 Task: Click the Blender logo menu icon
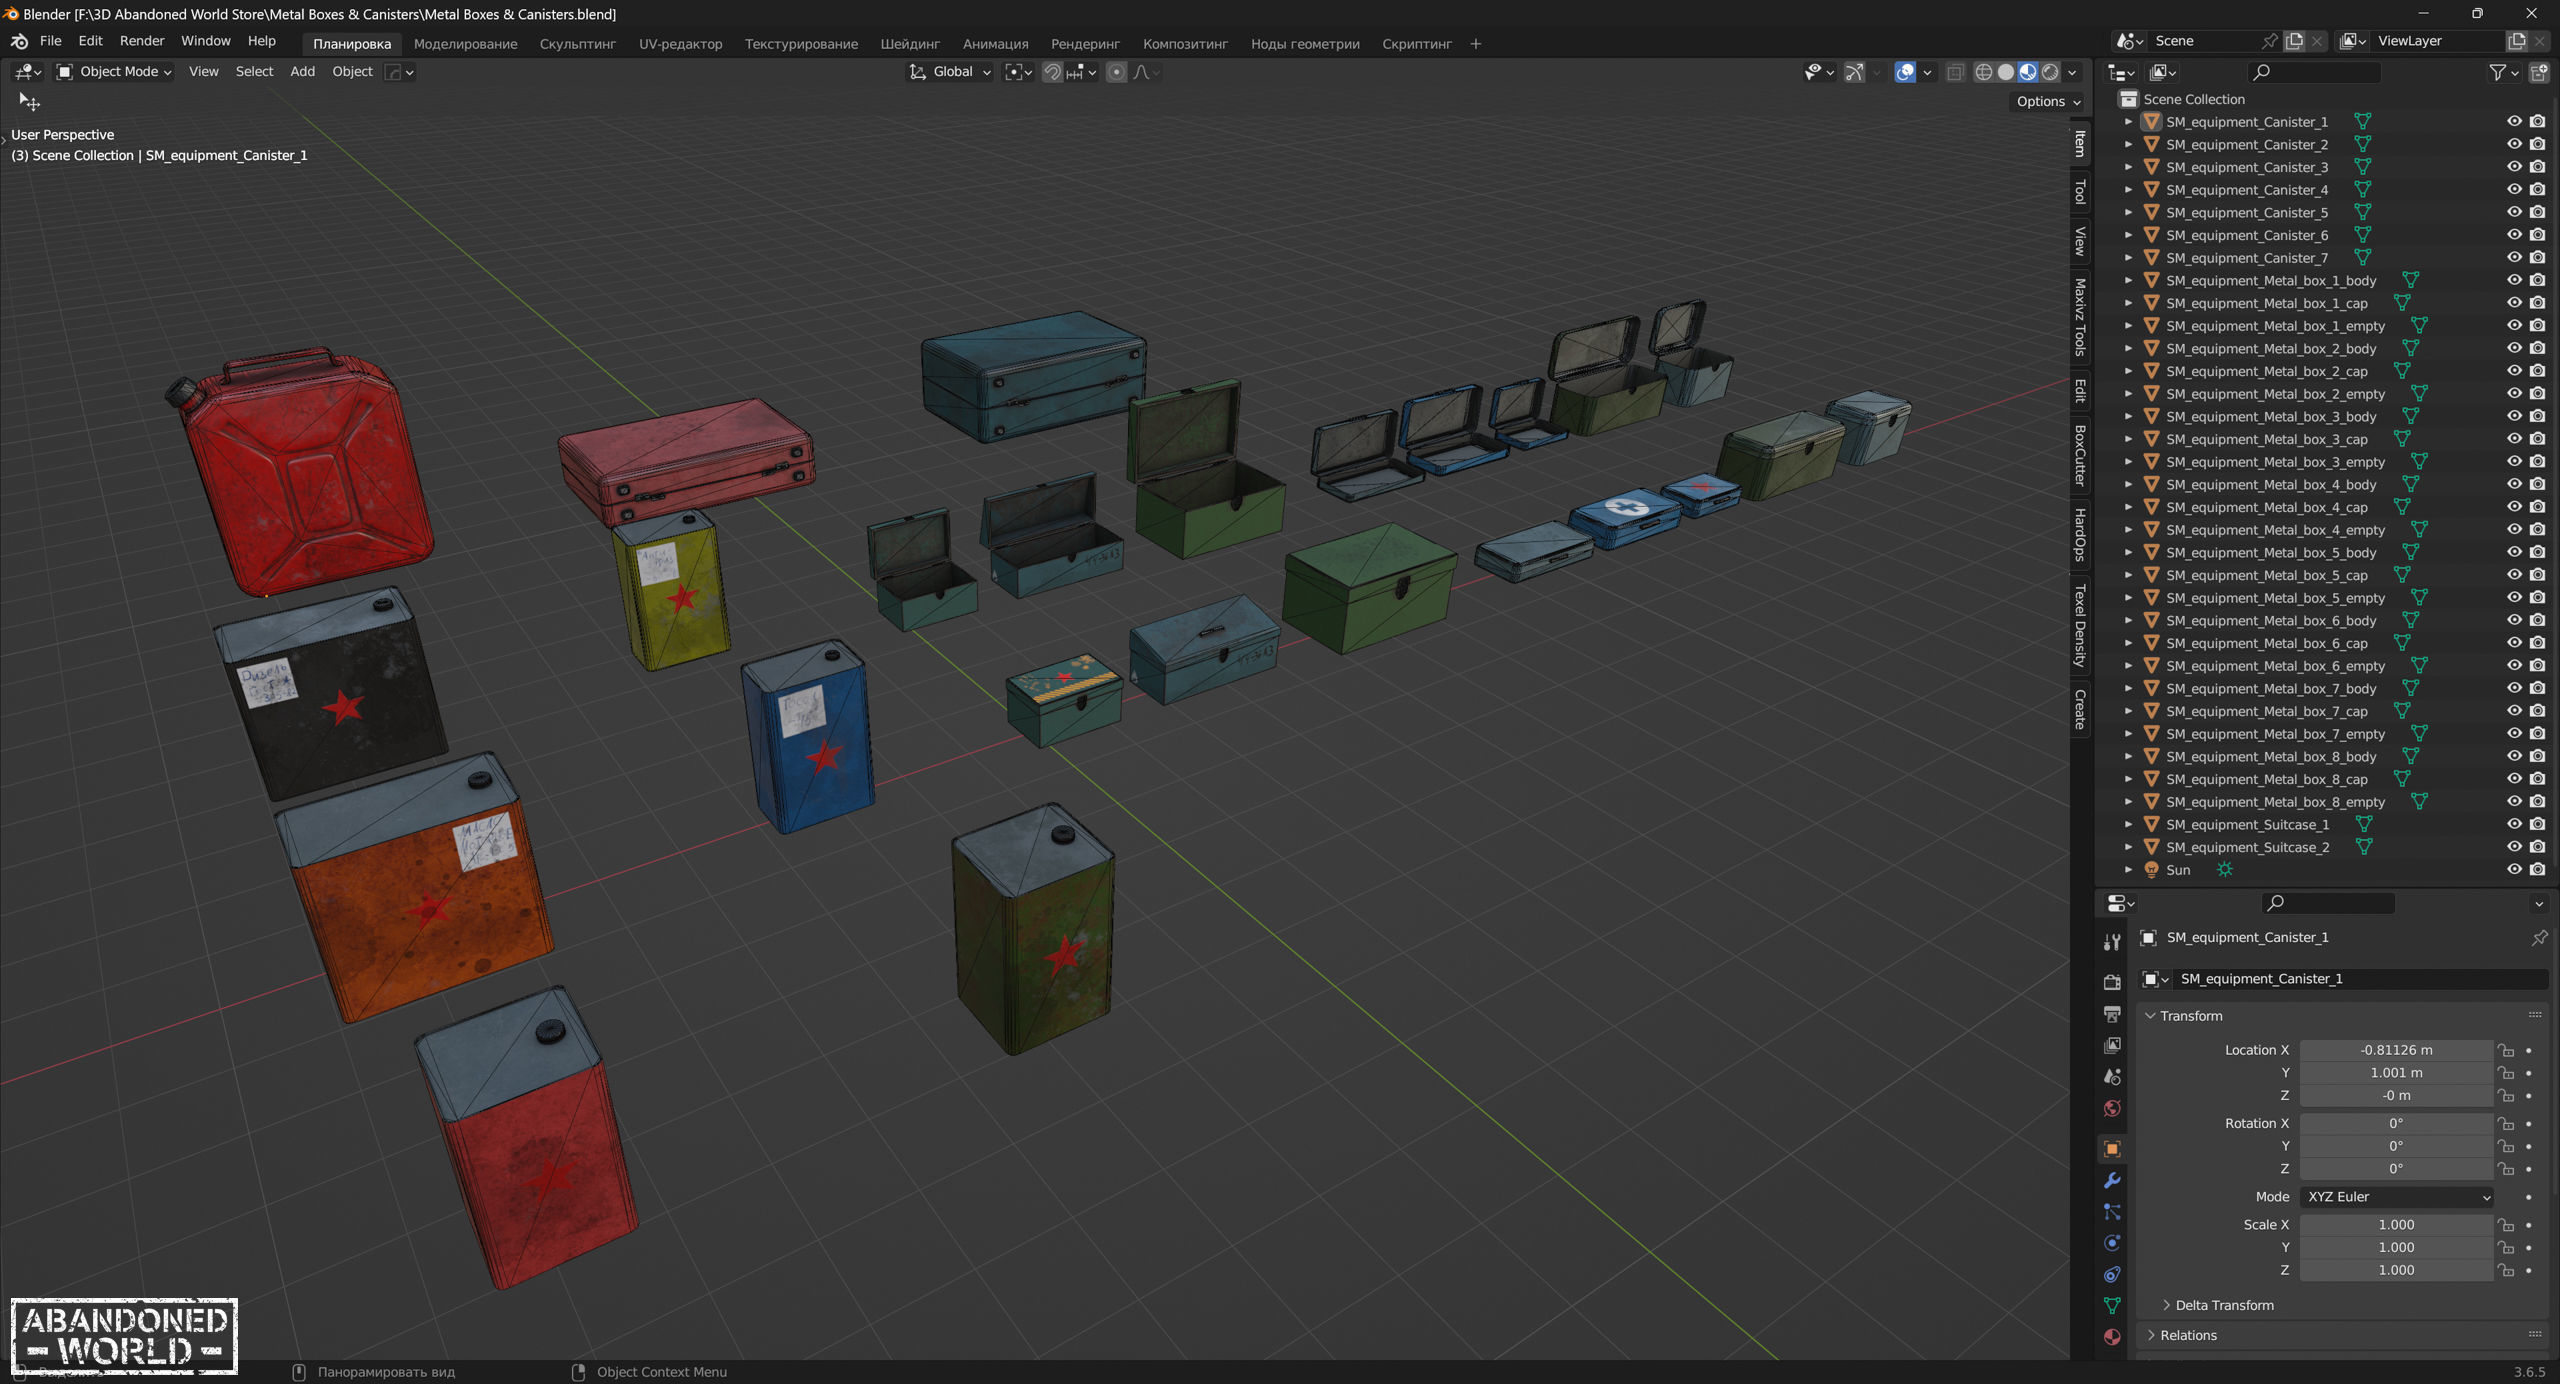19,41
